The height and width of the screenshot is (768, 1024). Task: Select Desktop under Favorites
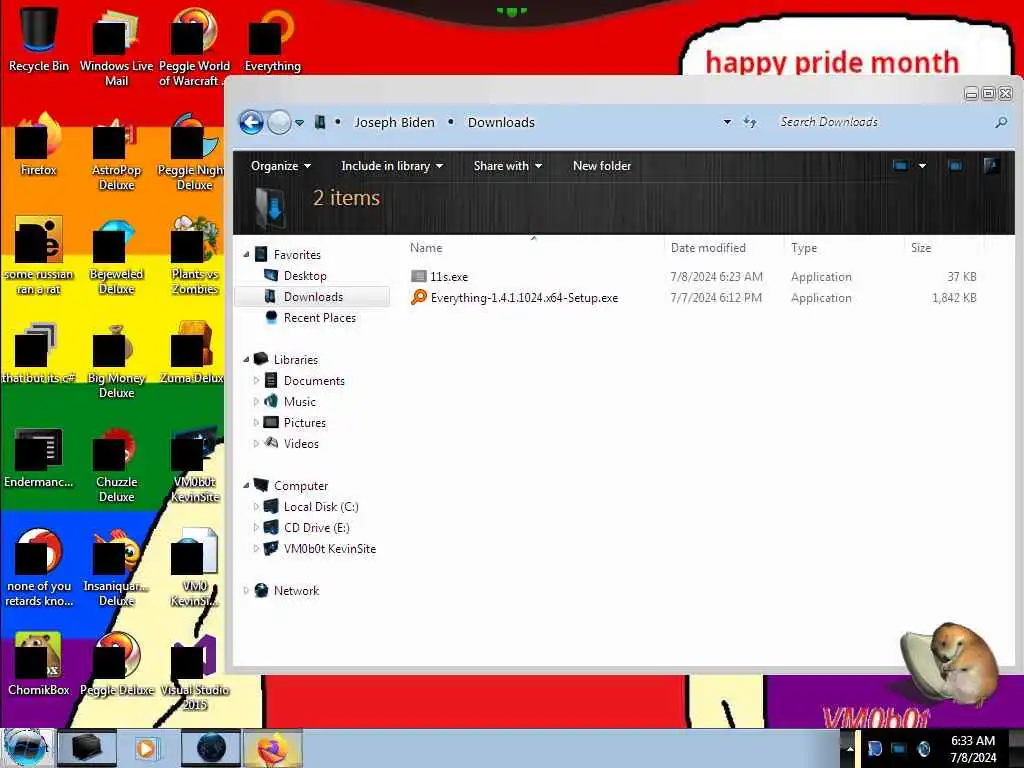point(304,276)
